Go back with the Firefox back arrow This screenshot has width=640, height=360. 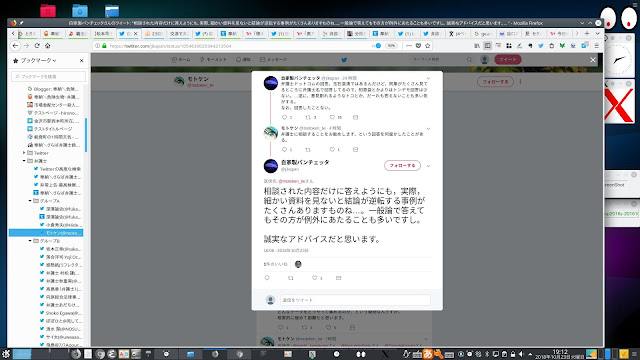[x=16, y=46]
